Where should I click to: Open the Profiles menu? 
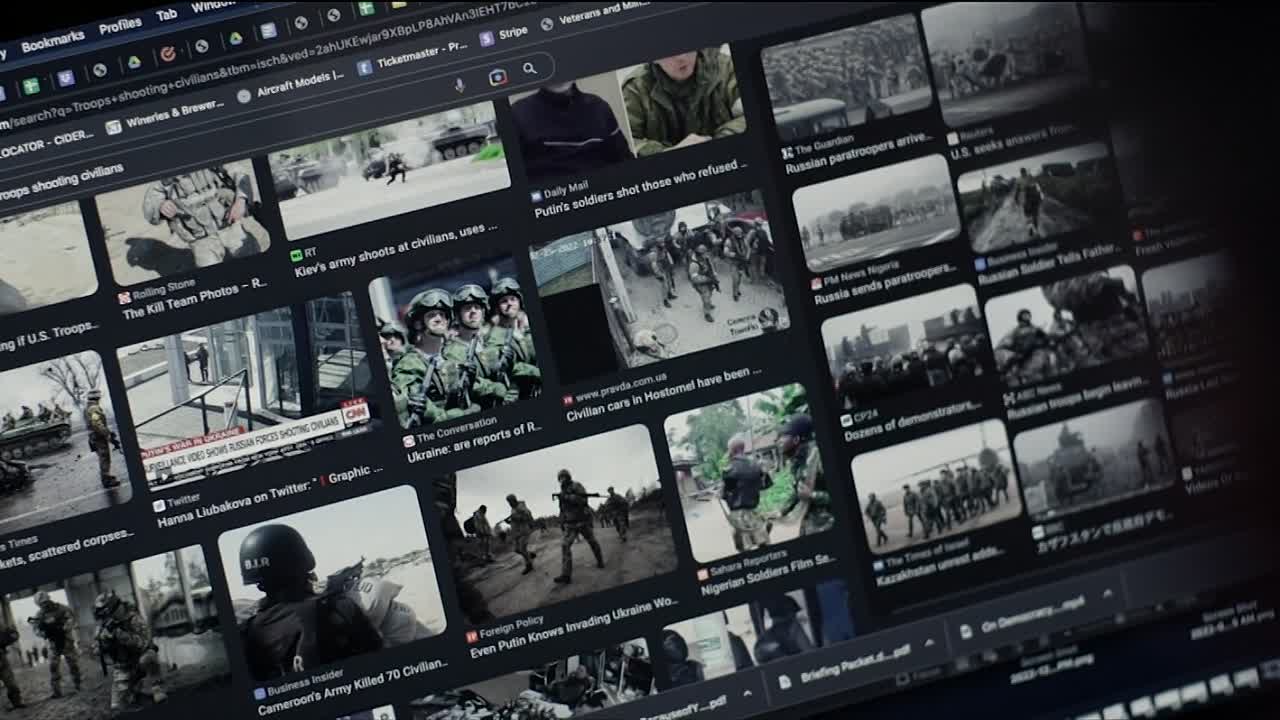[120, 25]
